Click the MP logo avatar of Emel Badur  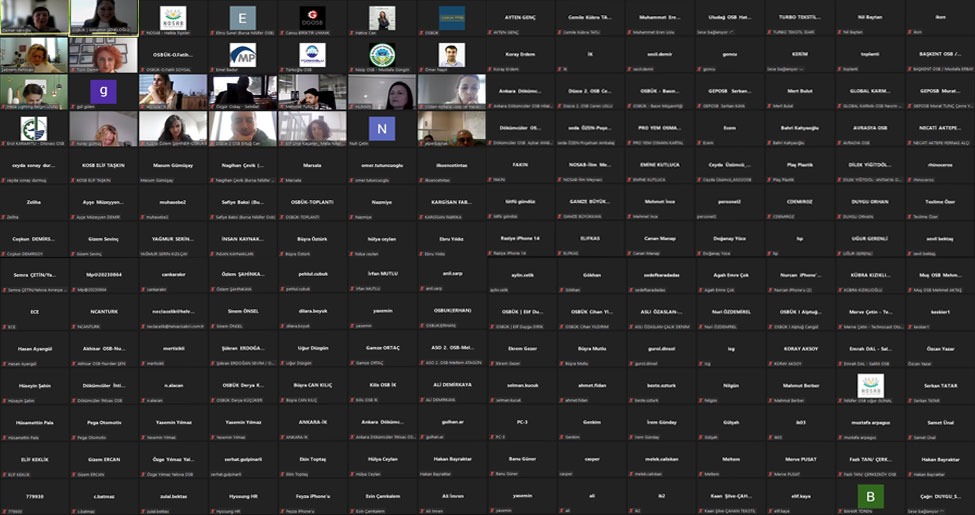pyautogui.click(x=243, y=55)
